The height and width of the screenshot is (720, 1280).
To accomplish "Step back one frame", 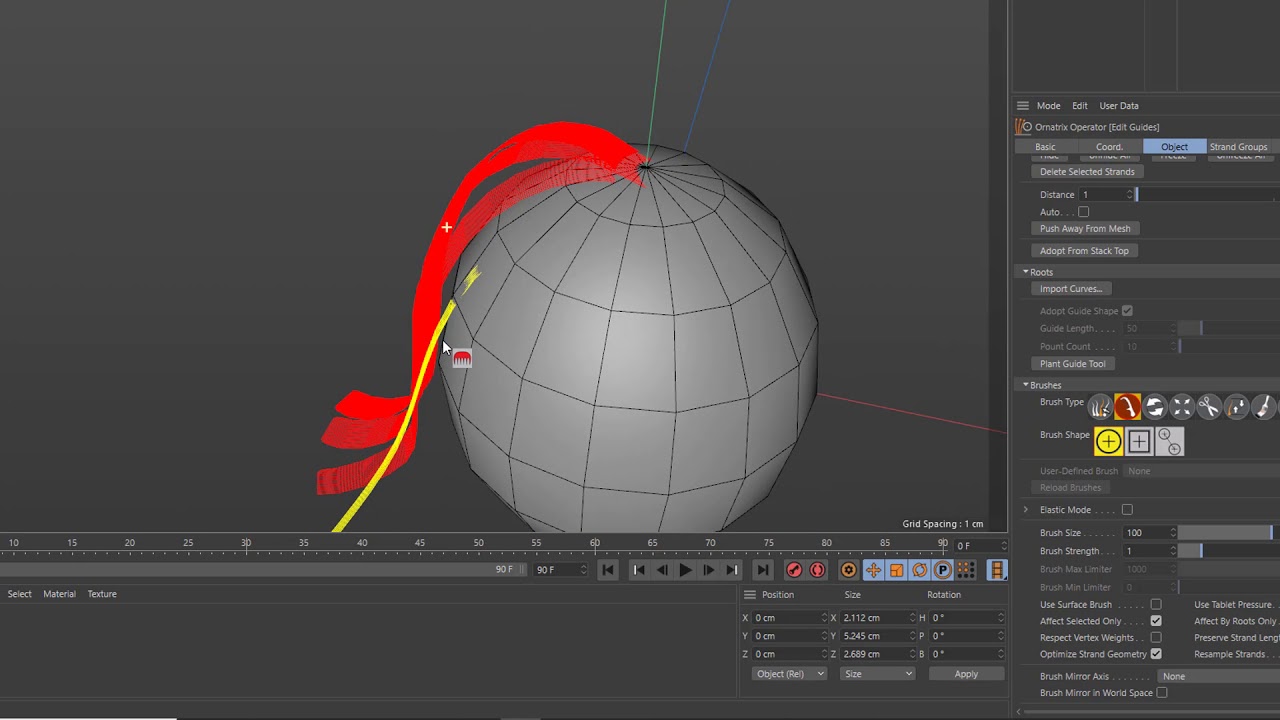I will coord(662,570).
